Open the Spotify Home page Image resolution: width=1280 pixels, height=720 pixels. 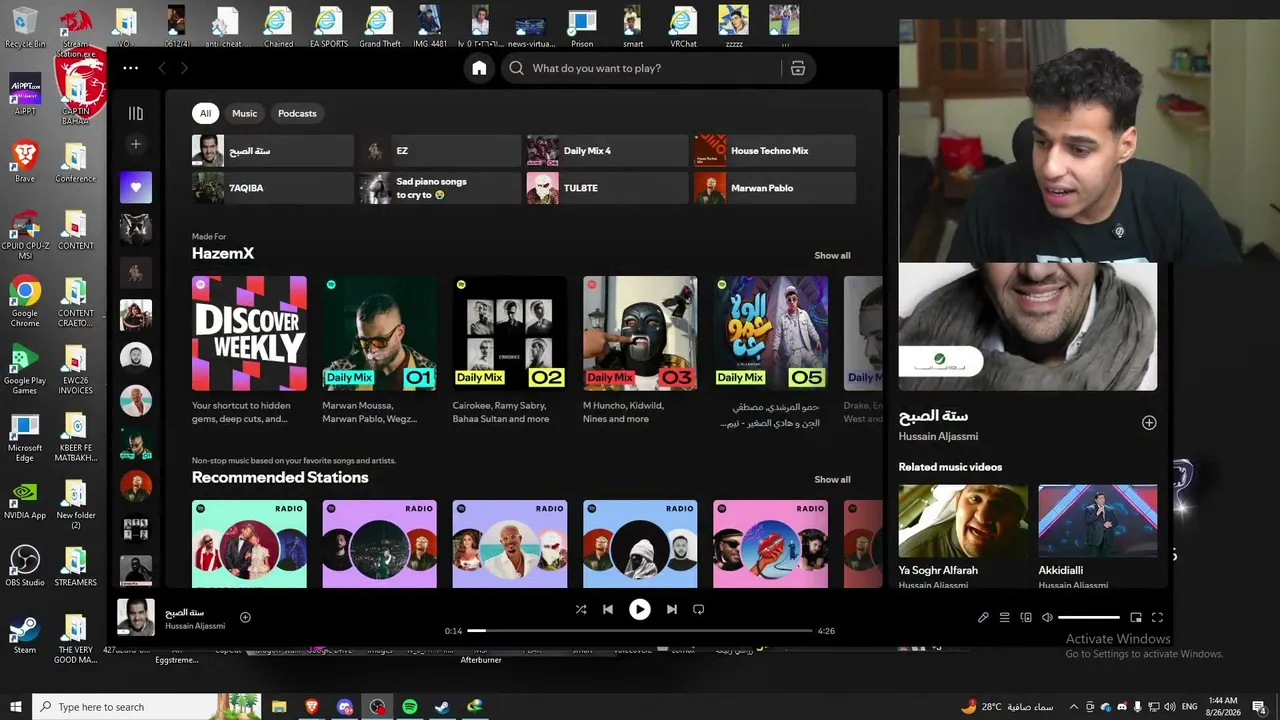pyautogui.click(x=480, y=68)
